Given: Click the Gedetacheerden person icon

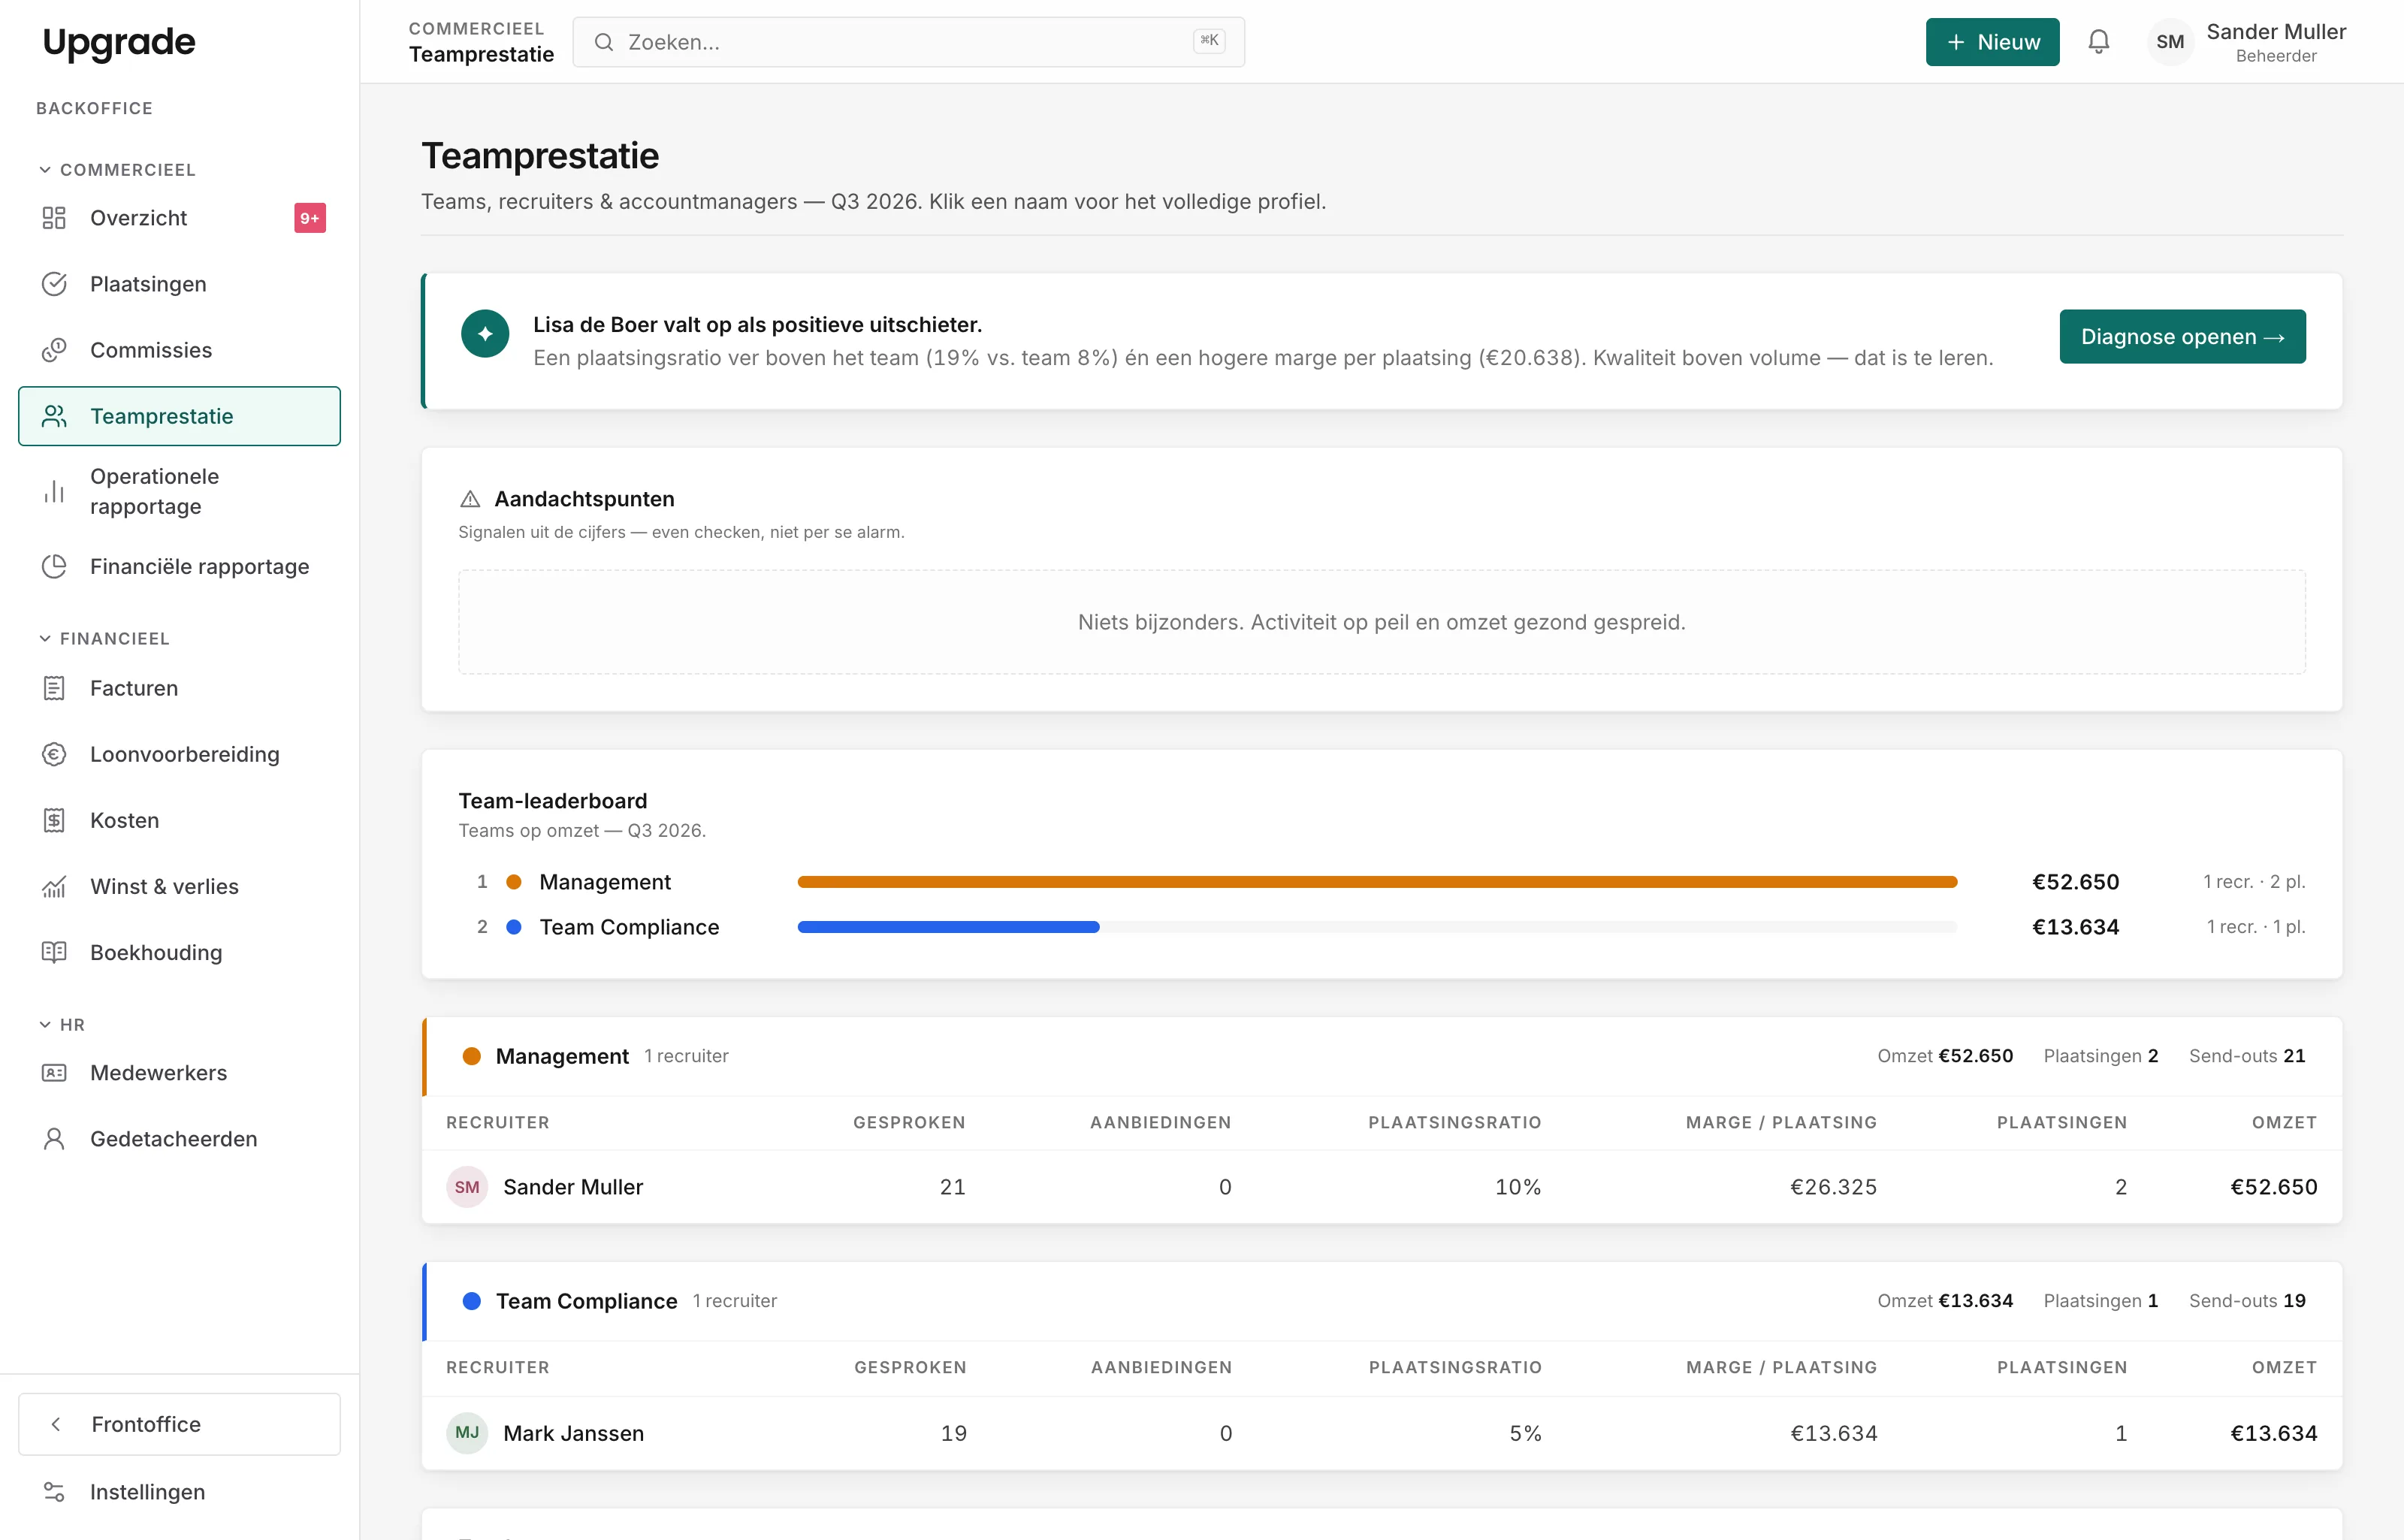Looking at the screenshot, I should (54, 1138).
